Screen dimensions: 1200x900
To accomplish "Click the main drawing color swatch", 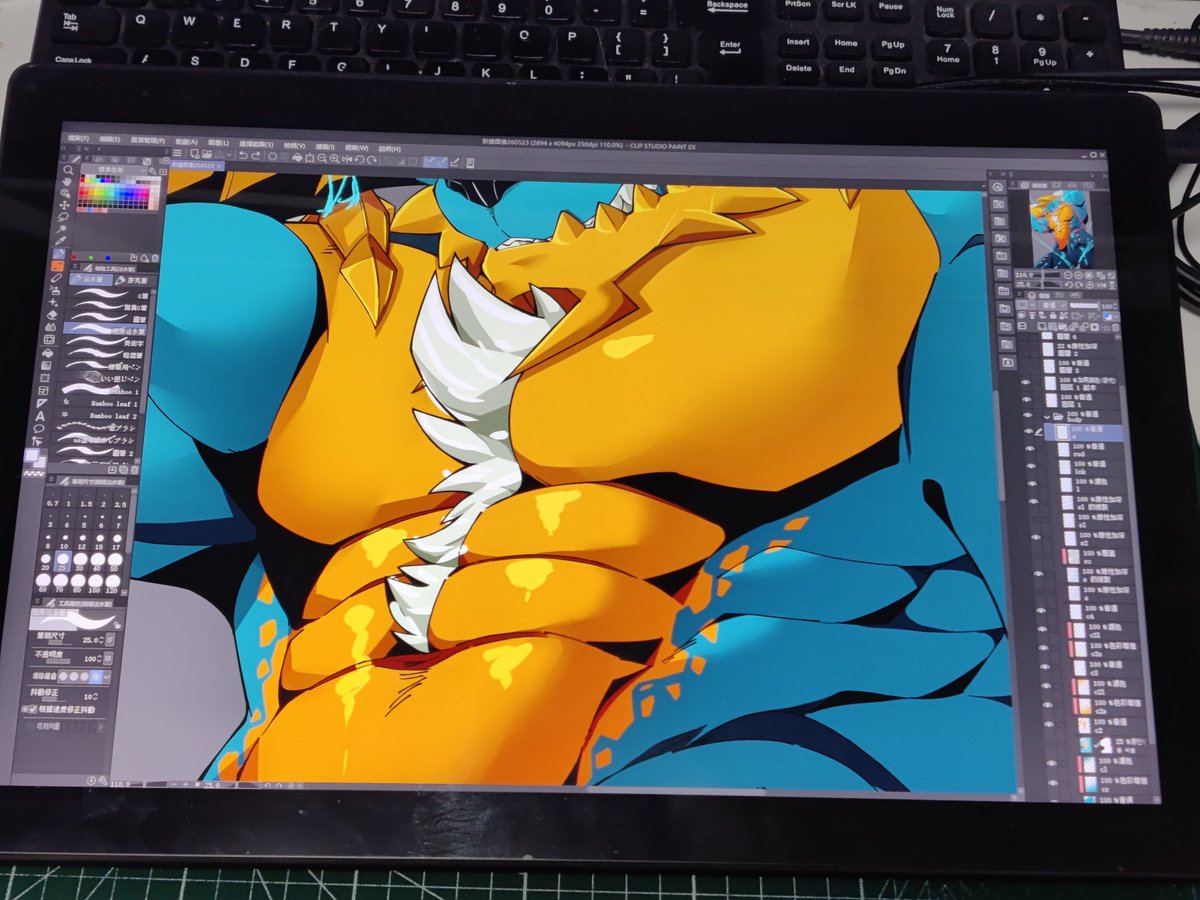I will [31, 455].
